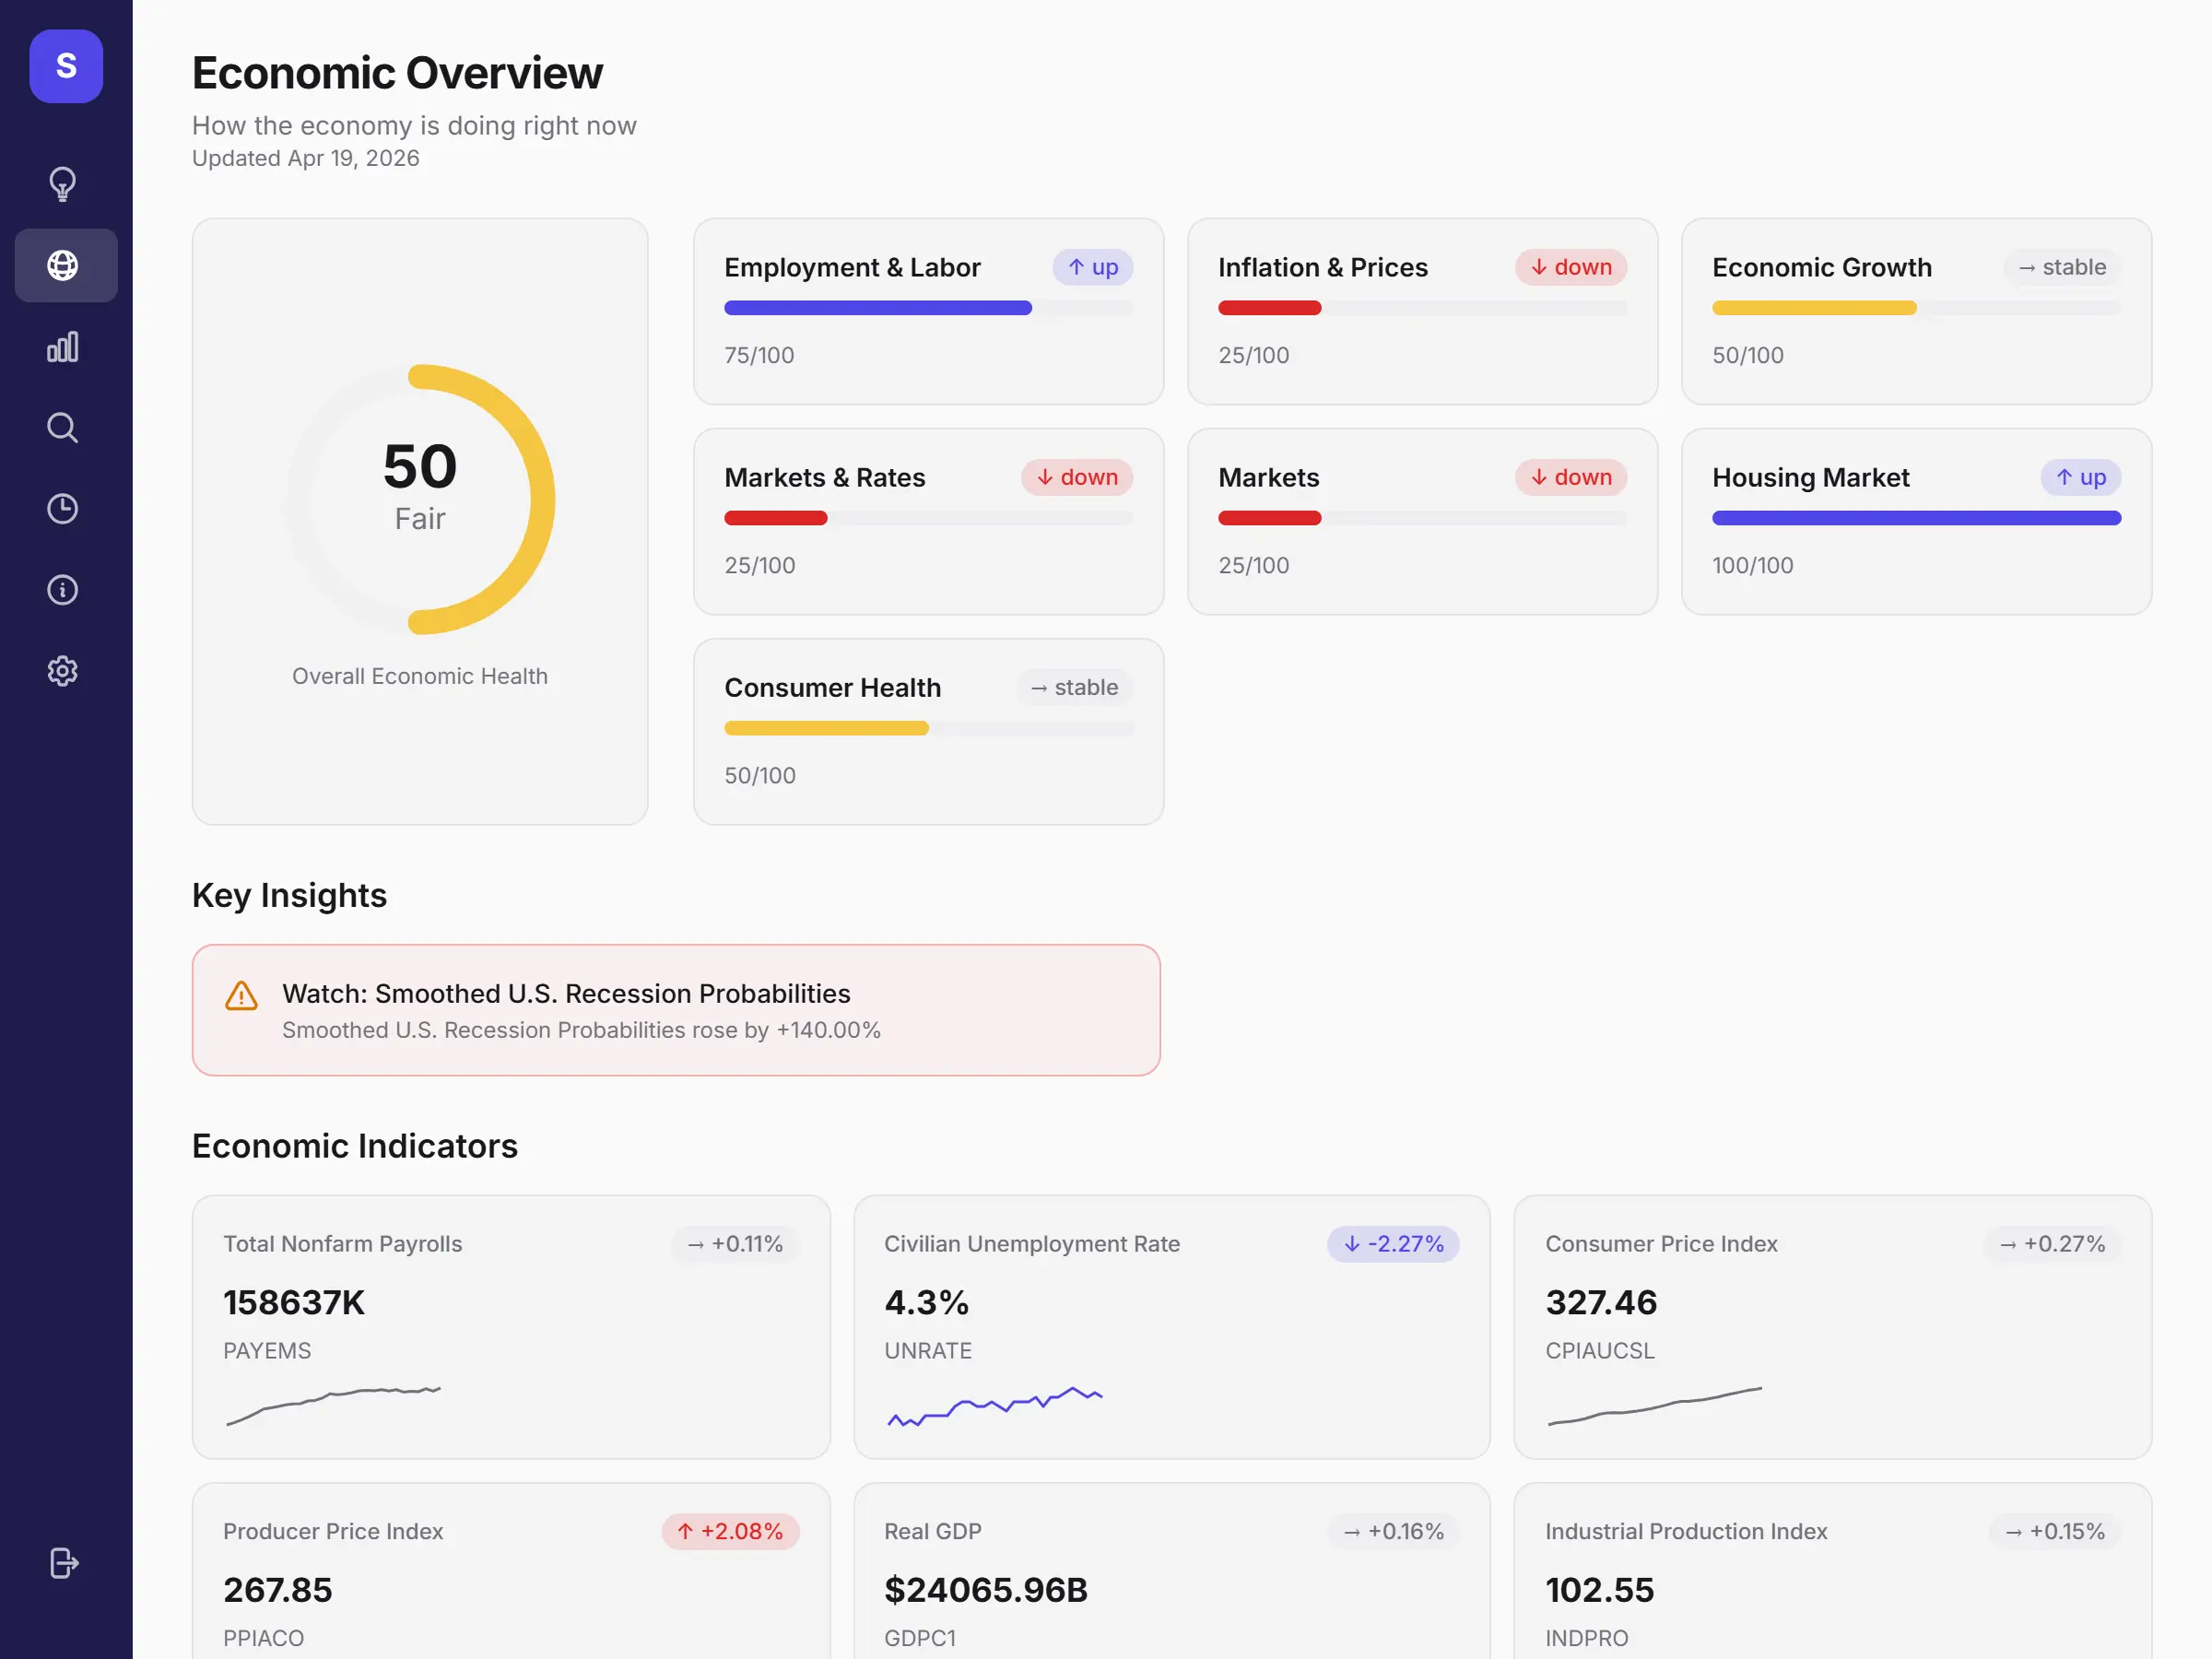Click the magnifying glass search icon
2212x1659 pixels.
tap(63, 428)
